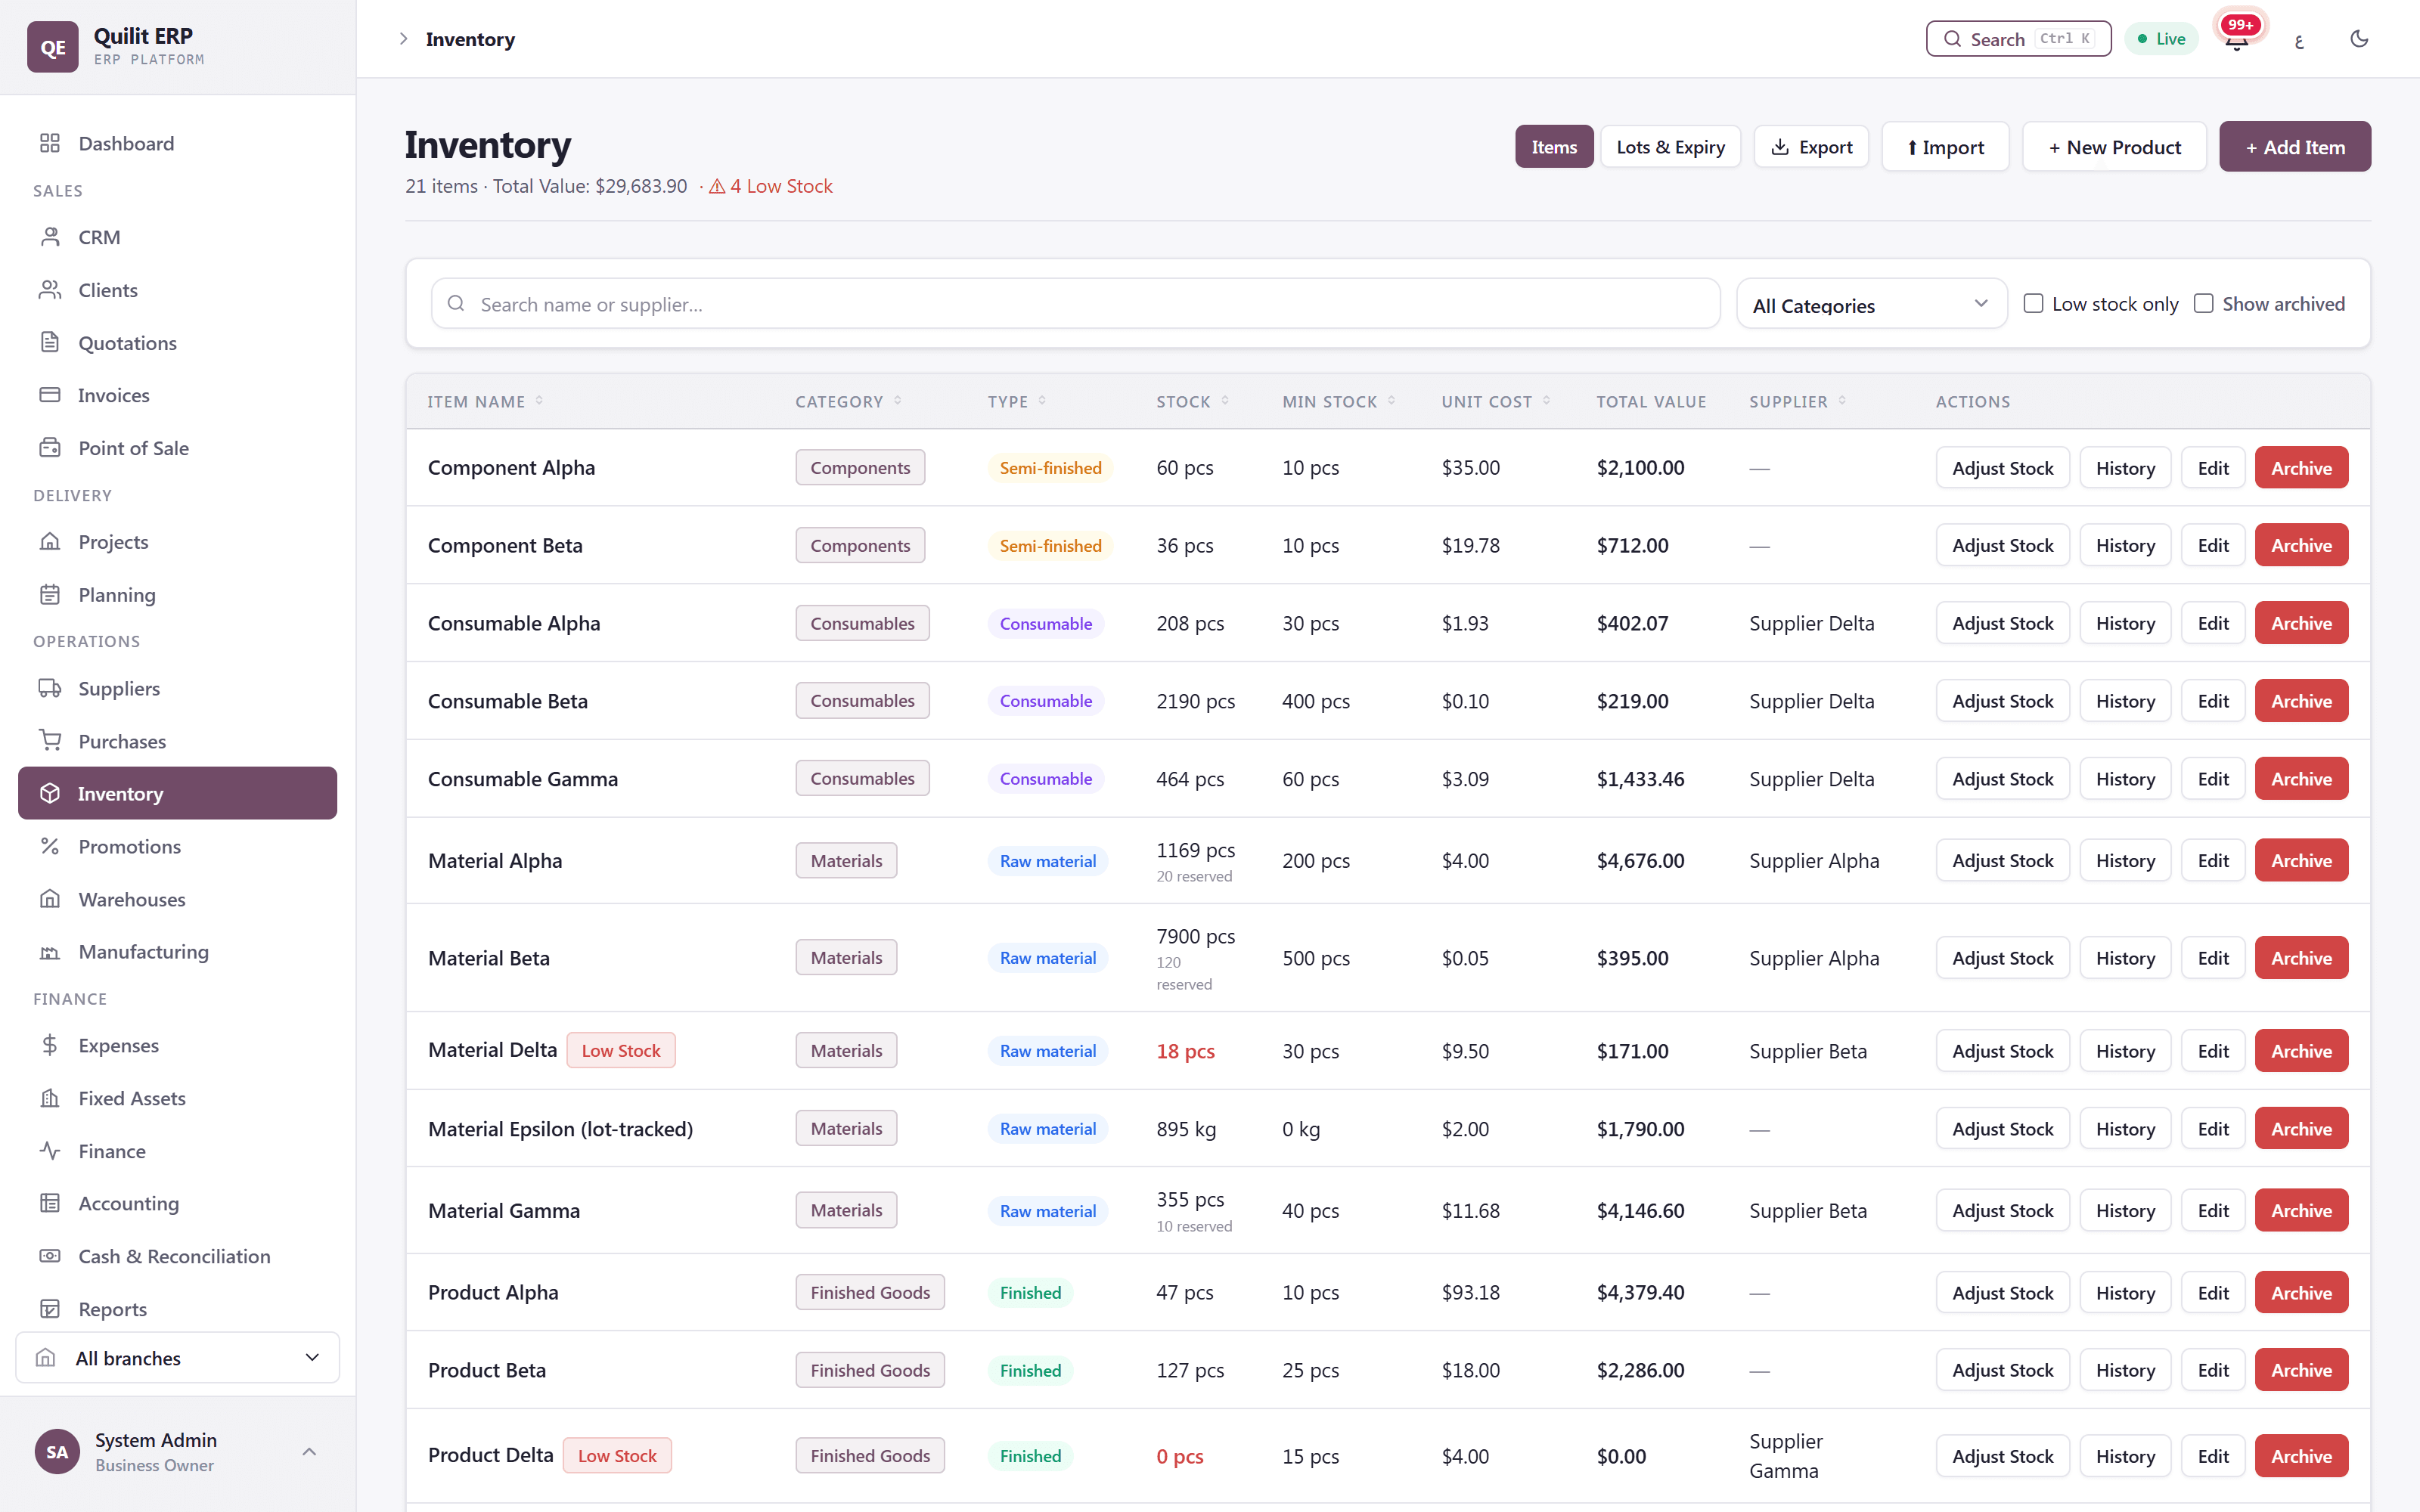Click New Product button
This screenshot has height=1512, width=2420.
coord(2114,147)
